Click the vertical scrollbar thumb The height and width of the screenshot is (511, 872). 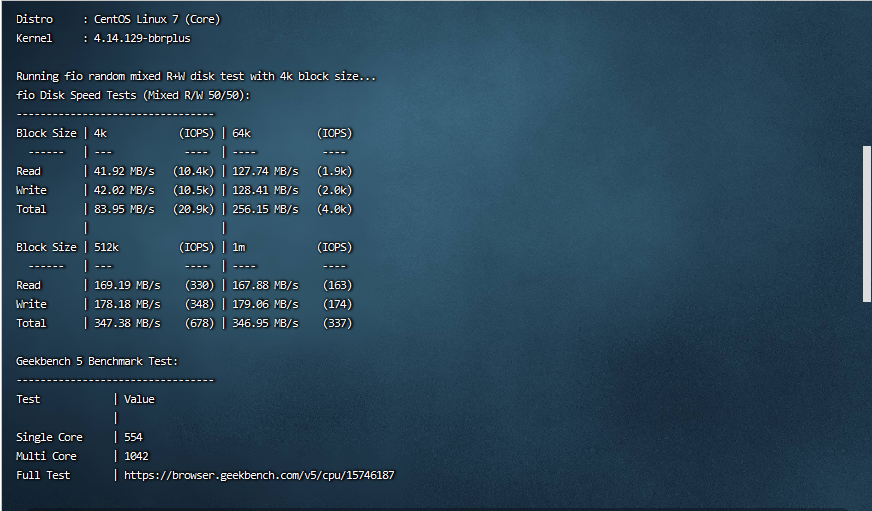pos(866,223)
